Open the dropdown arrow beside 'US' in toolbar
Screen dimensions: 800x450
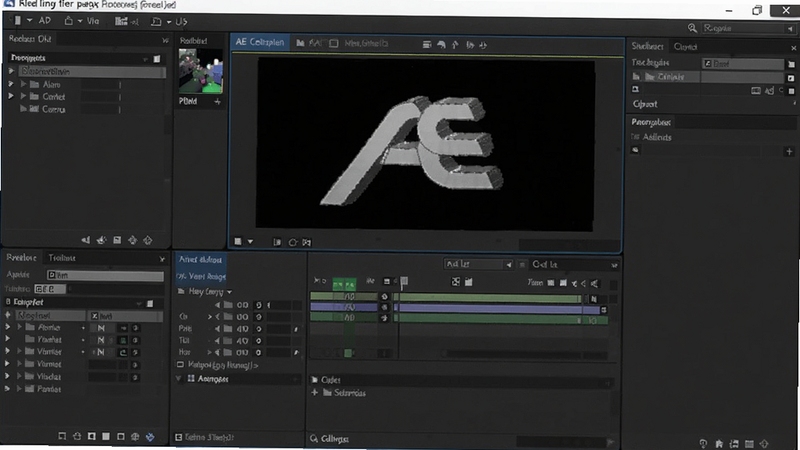[169, 22]
